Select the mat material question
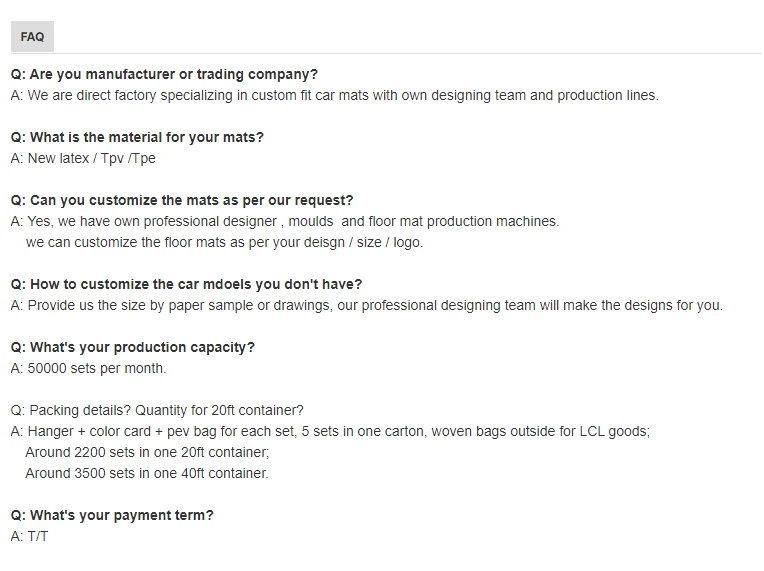This screenshot has height=571, width=764. point(137,137)
